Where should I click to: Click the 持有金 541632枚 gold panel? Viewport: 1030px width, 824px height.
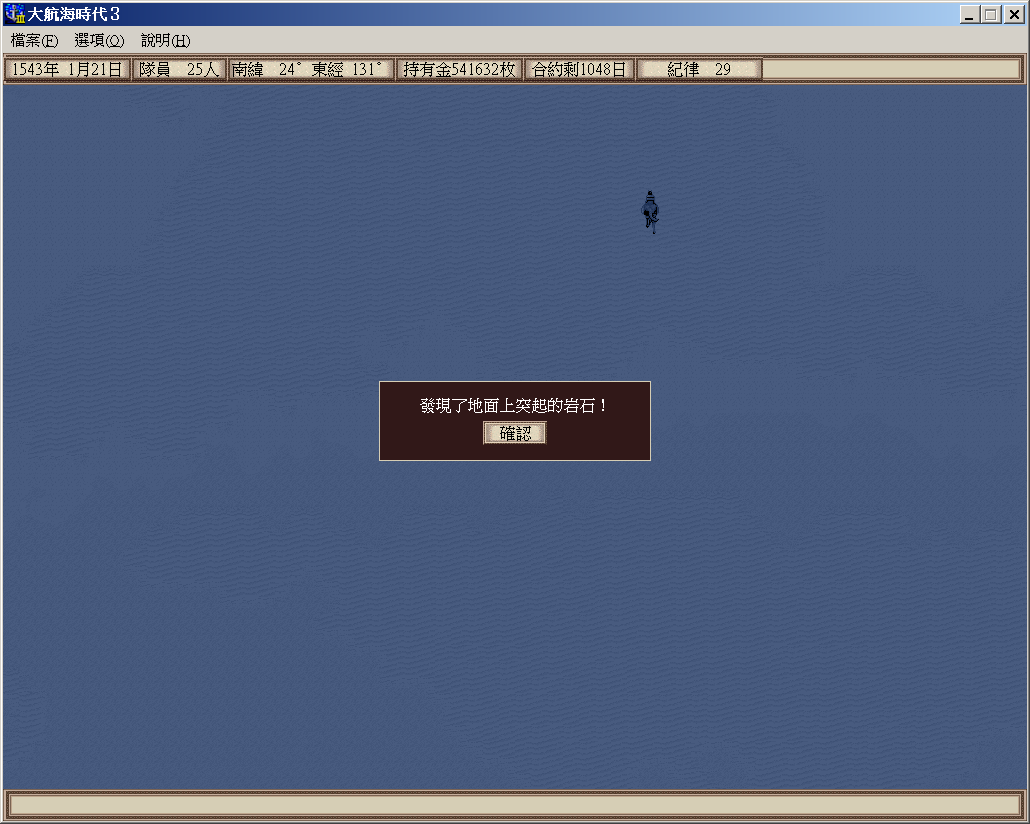tap(459, 70)
